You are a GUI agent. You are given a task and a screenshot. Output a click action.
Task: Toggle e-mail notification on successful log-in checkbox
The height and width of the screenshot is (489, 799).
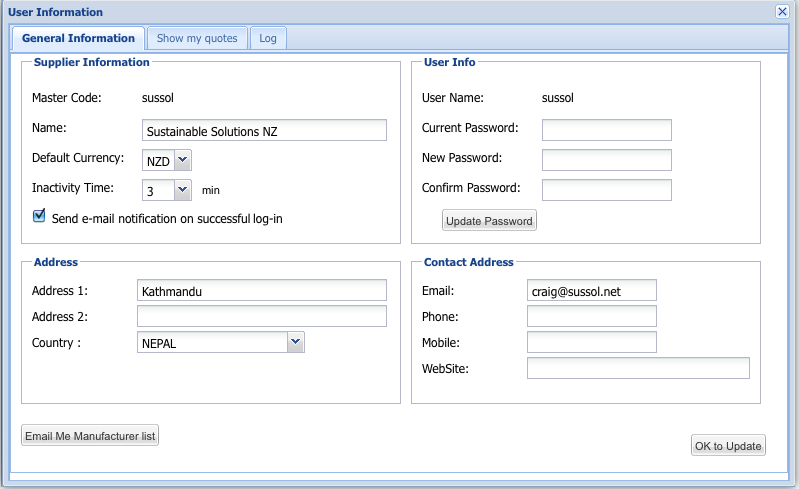(39, 216)
